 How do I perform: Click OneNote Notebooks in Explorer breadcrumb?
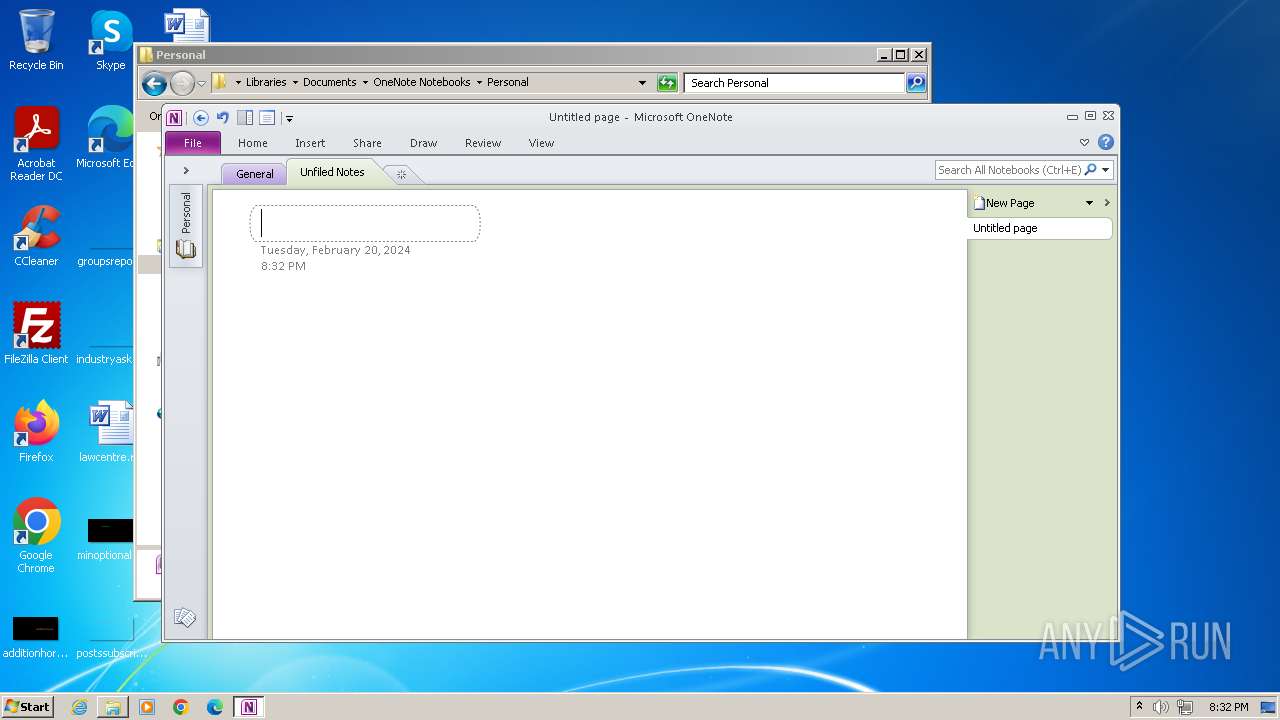coord(421,82)
